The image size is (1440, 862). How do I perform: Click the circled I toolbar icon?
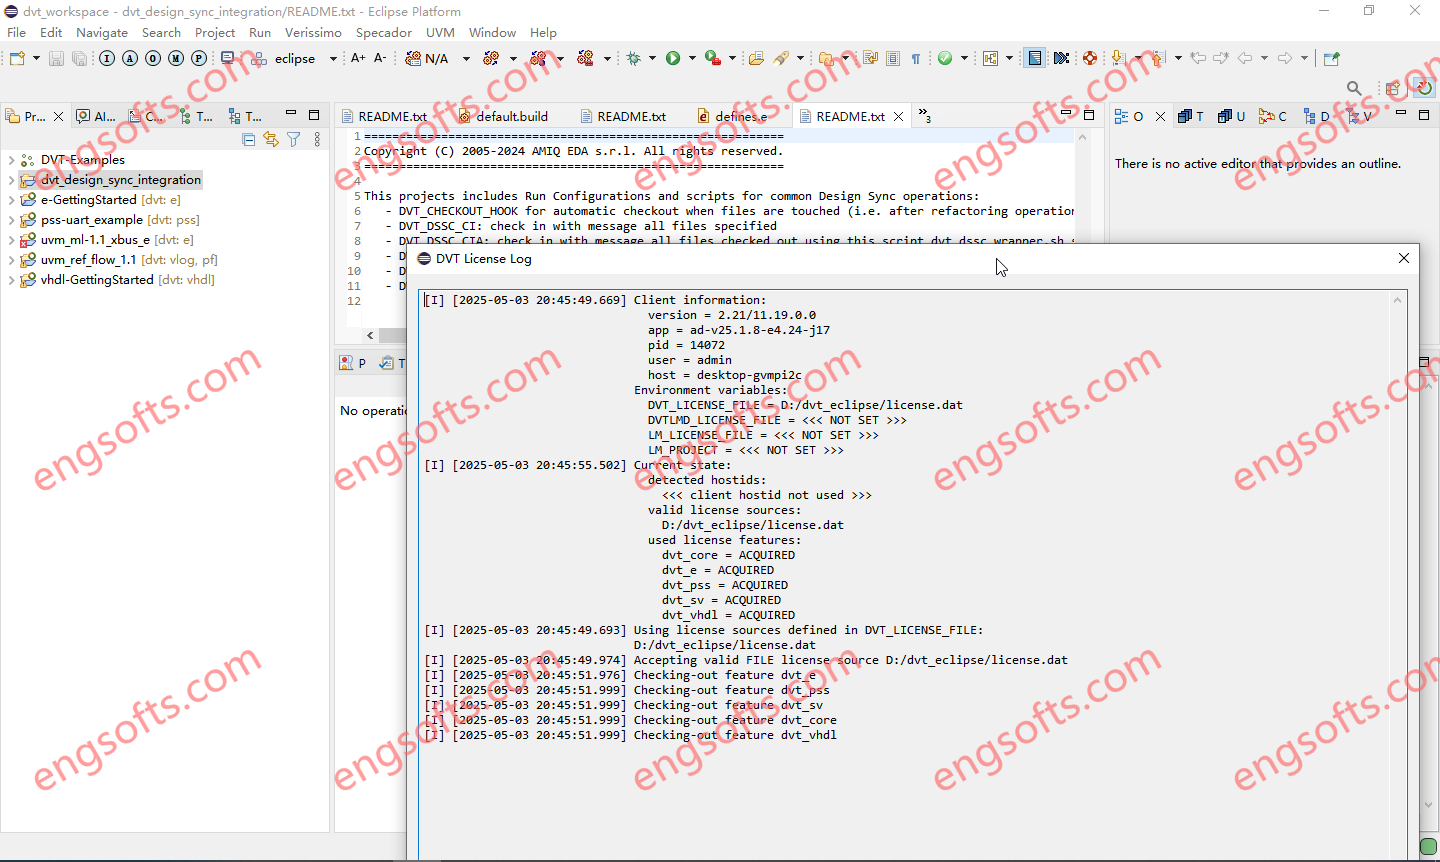107,58
